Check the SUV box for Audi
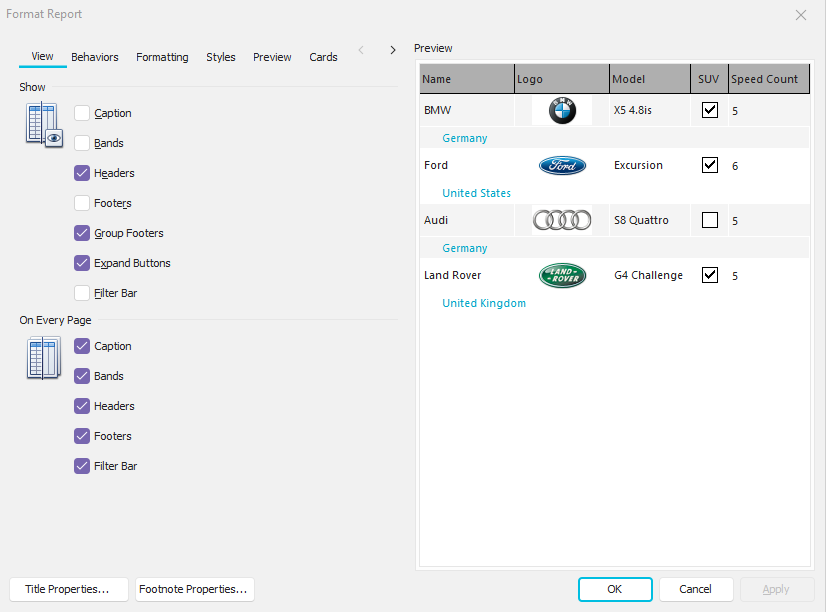This screenshot has height=612, width=826. coord(710,220)
